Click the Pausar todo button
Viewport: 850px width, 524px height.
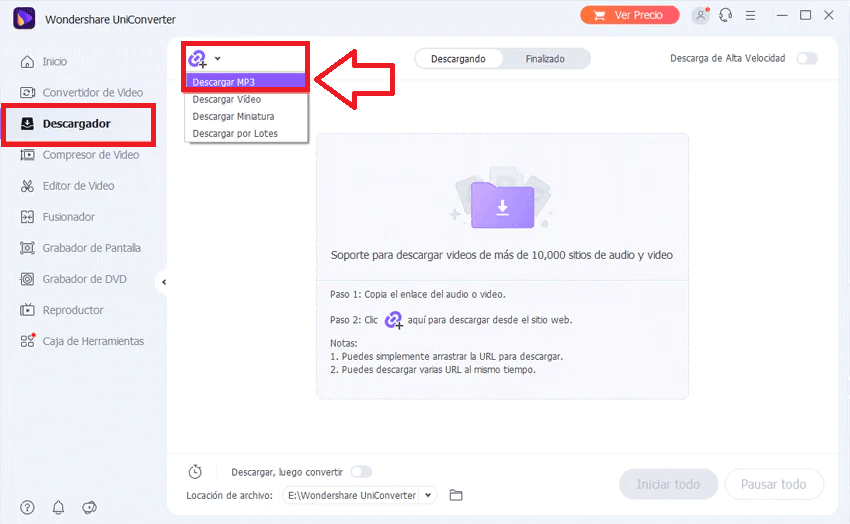774,484
